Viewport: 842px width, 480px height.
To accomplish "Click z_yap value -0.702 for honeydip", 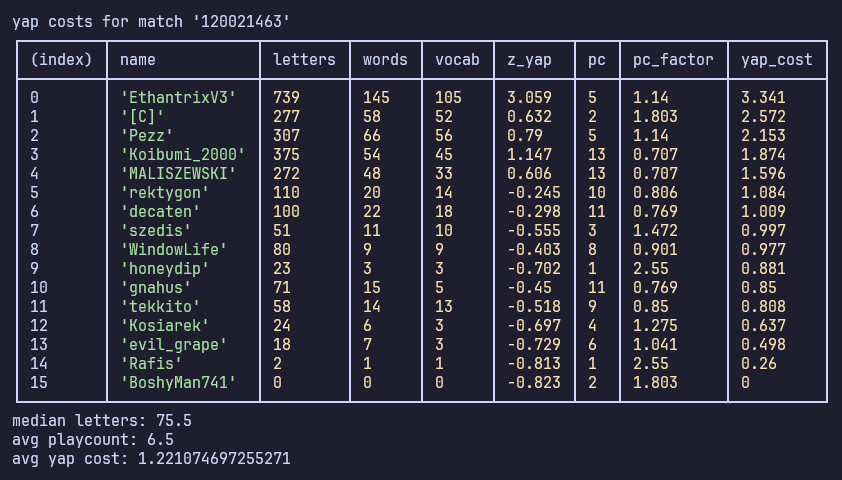I will [534, 268].
